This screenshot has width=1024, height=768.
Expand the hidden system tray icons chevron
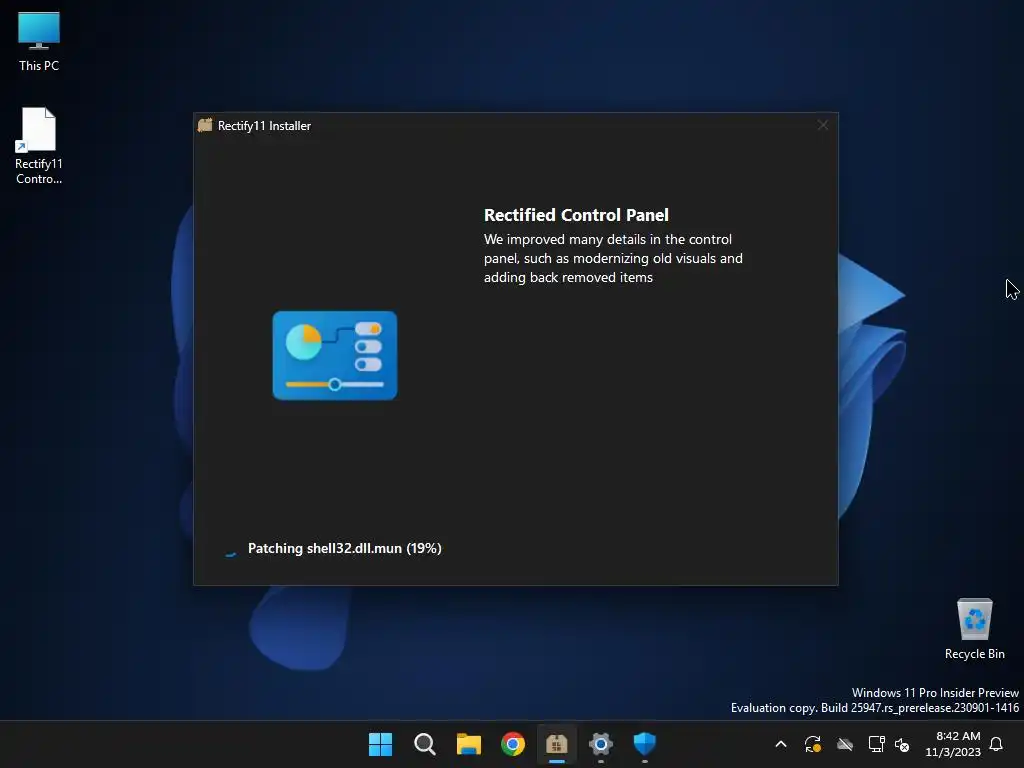coord(780,744)
